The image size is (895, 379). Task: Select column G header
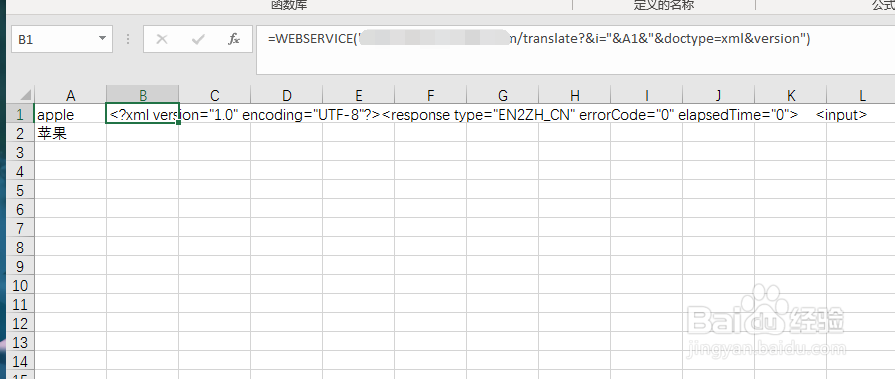click(x=502, y=95)
